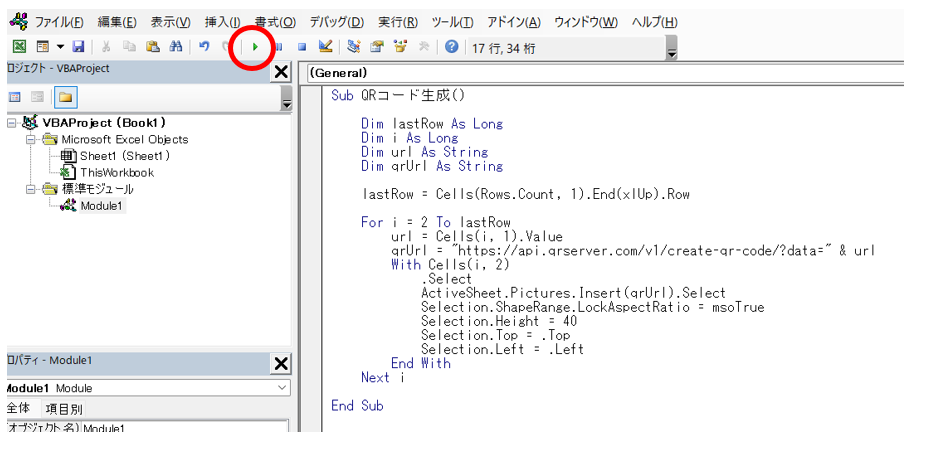Click the For i = 2 To lastRow line
The image size is (931, 453).
tap(436, 223)
